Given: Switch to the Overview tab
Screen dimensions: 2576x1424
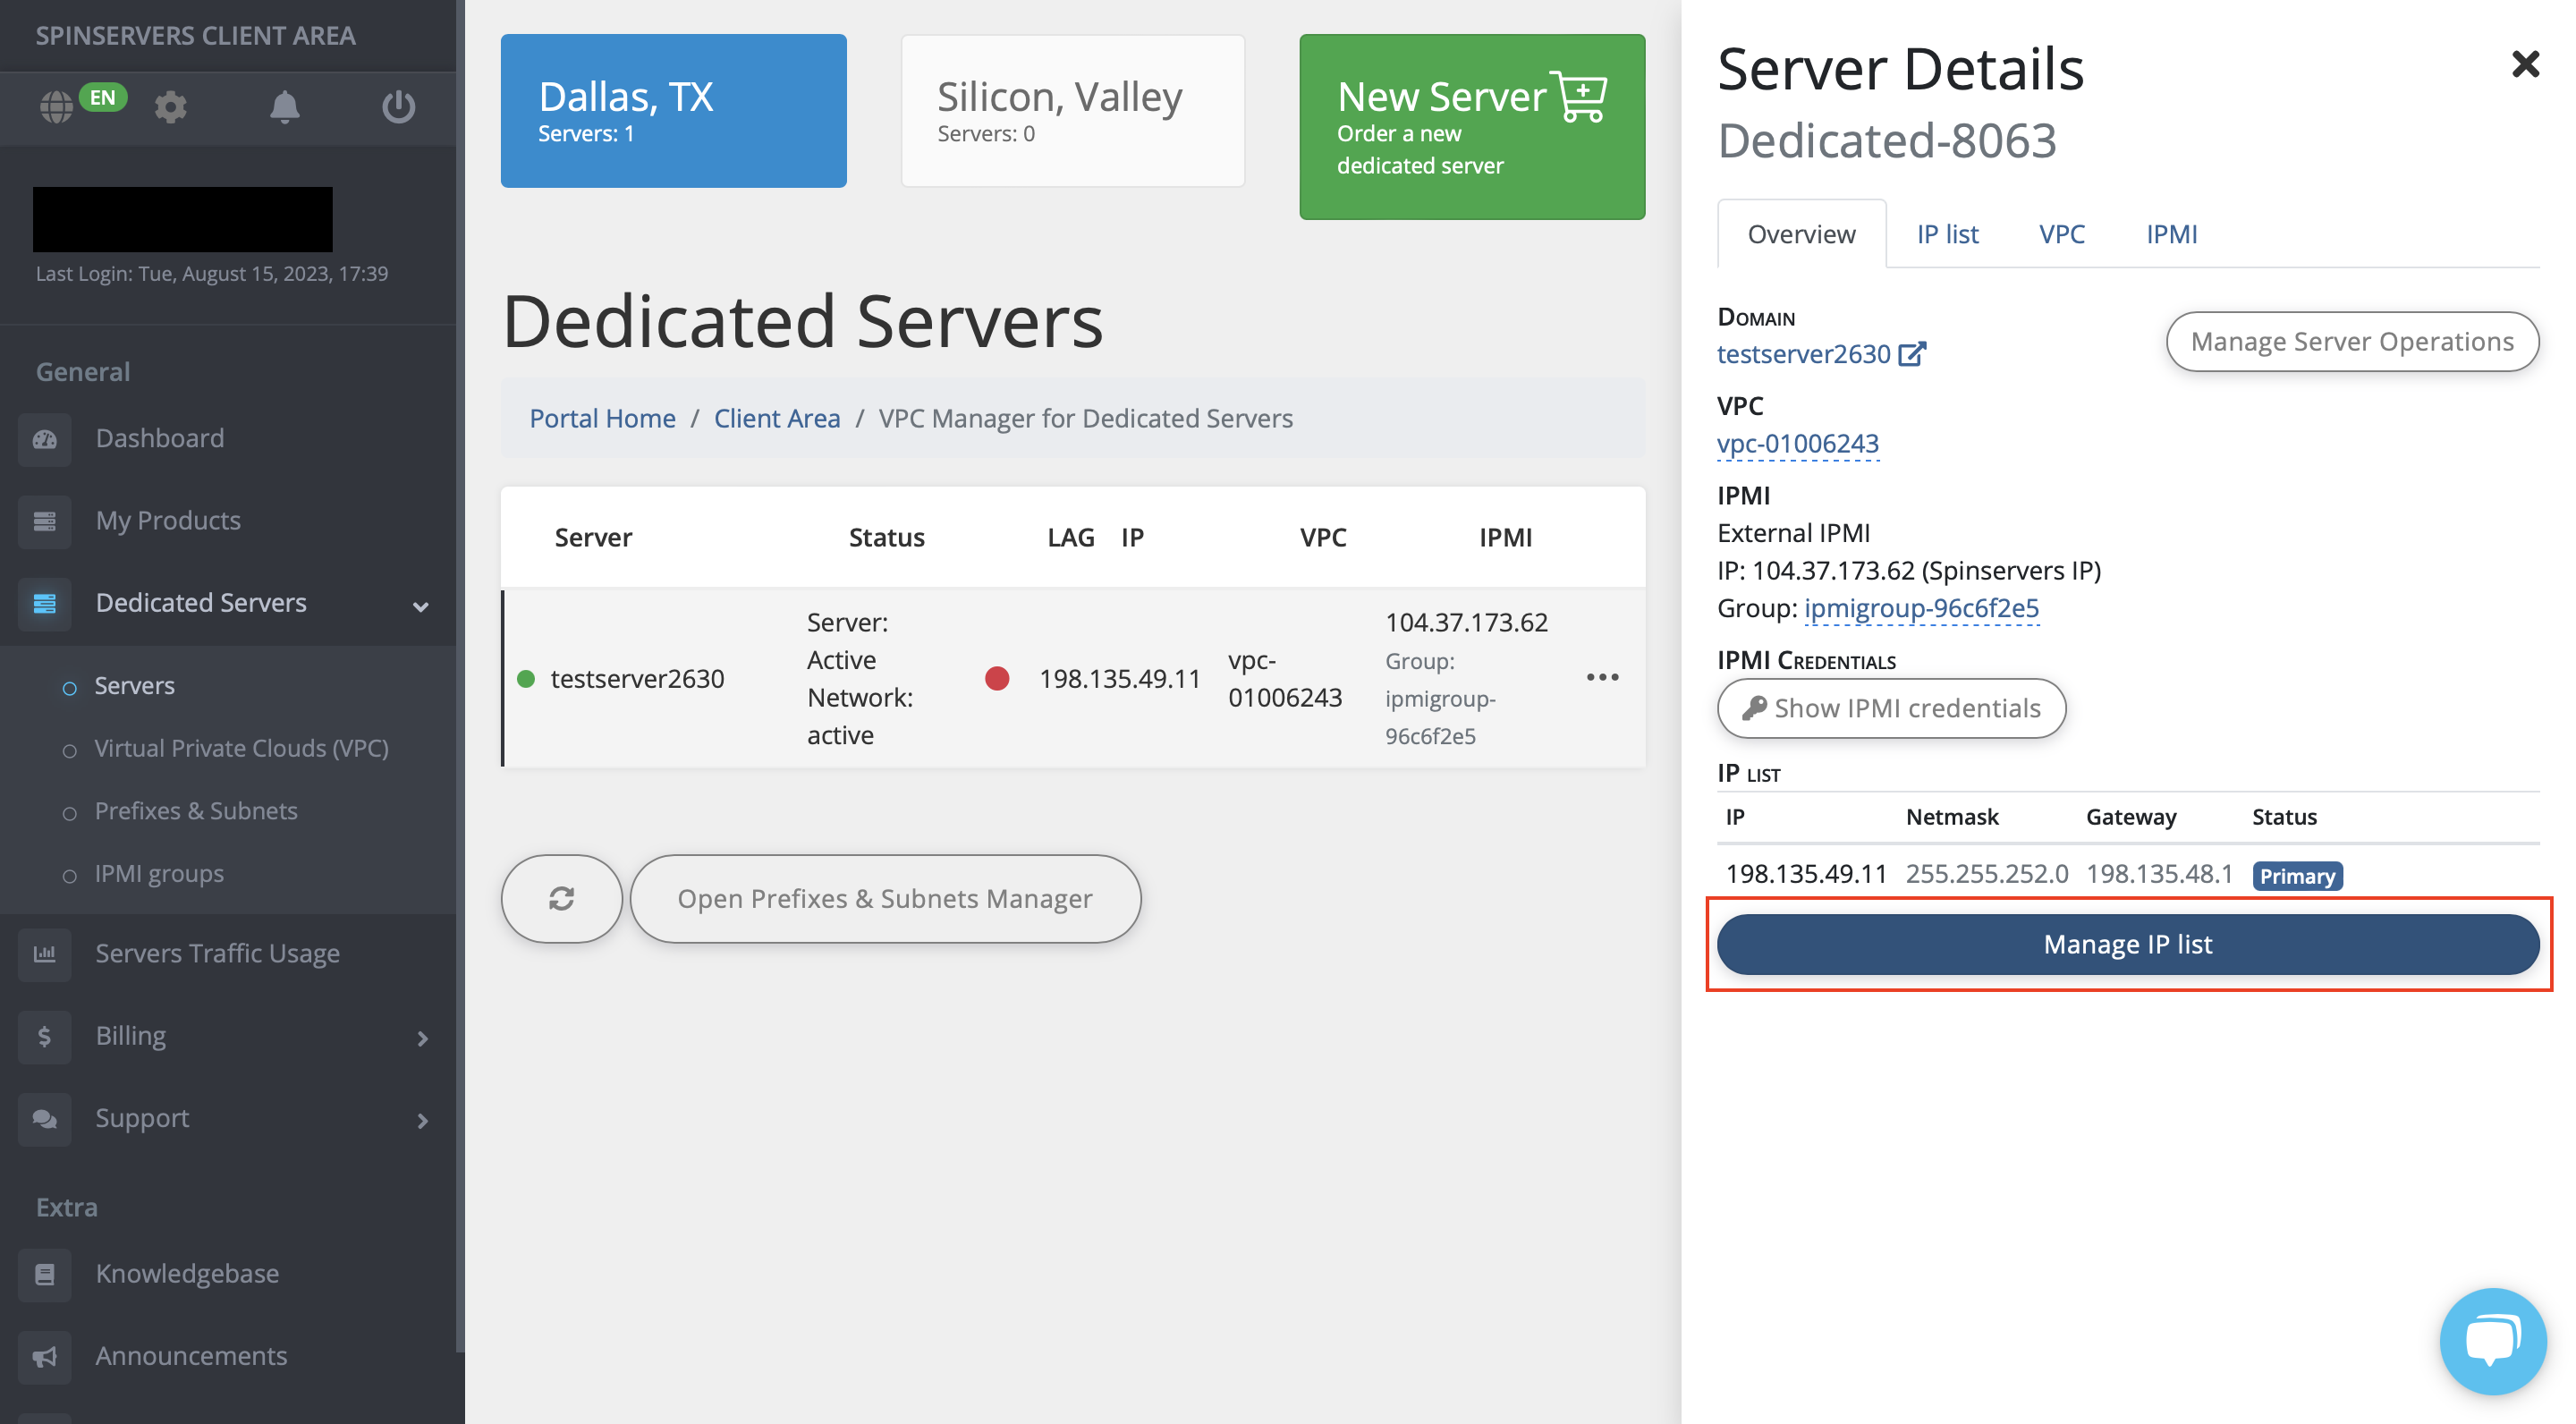Looking at the screenshot, I should 1801,234.
